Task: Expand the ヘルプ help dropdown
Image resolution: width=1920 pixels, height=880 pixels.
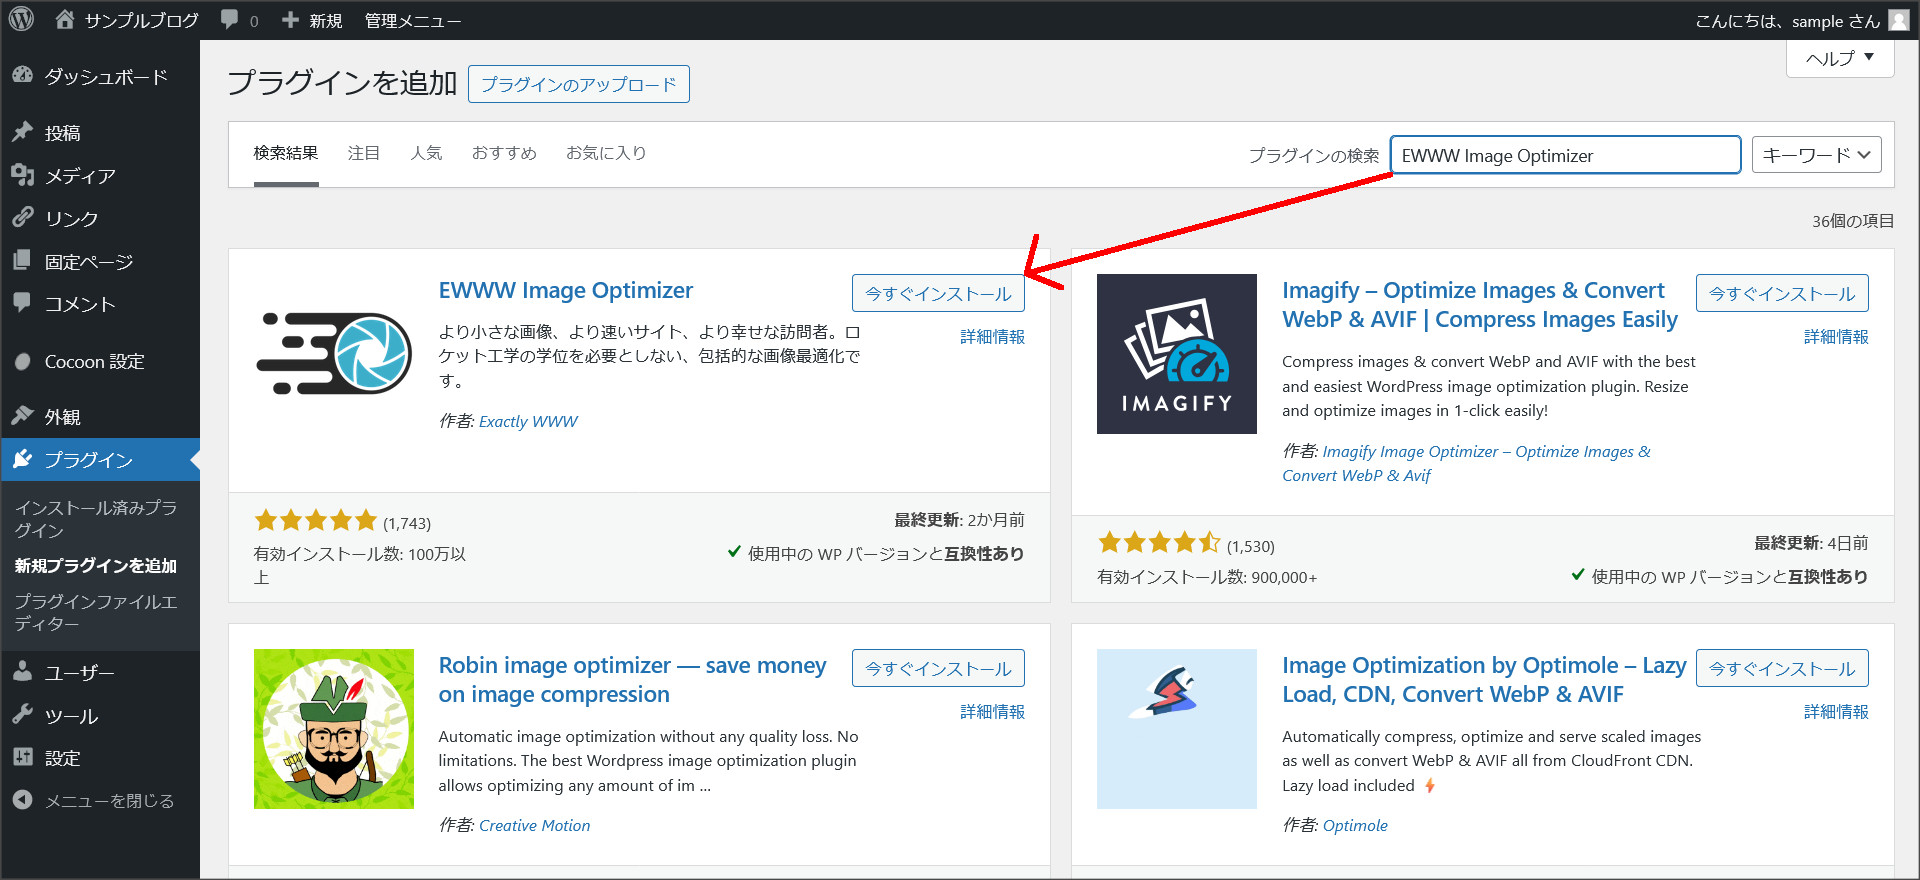Action: point(1839,58)
